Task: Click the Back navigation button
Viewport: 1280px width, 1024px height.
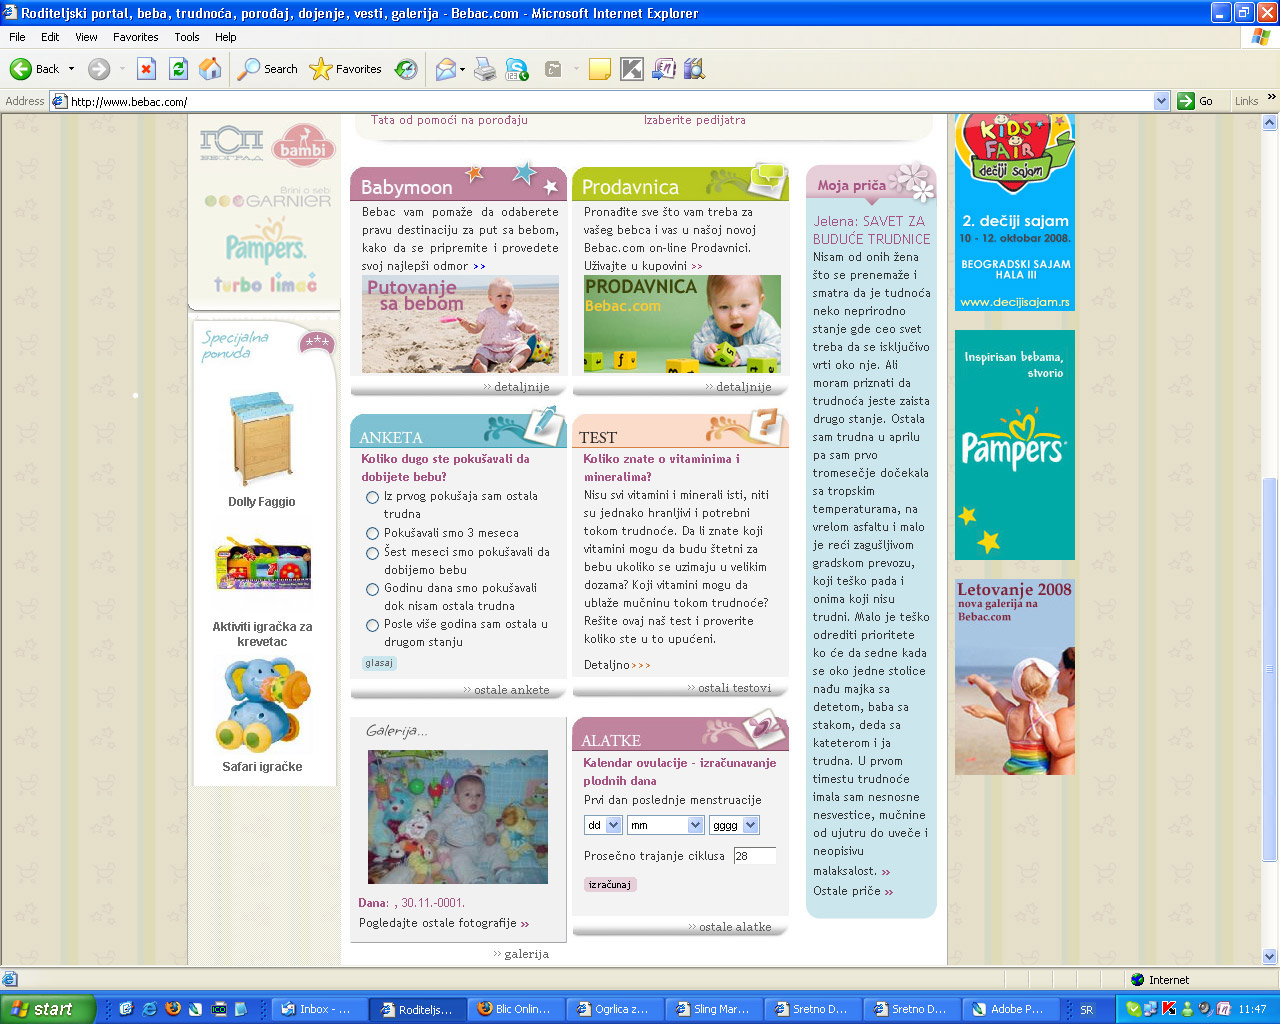Action: point(35,69)
